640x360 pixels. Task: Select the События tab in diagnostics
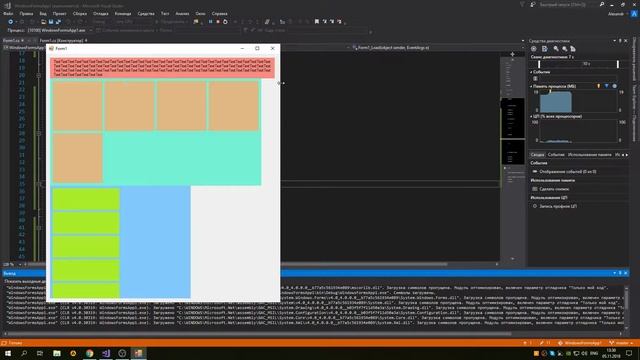(556, 155)
